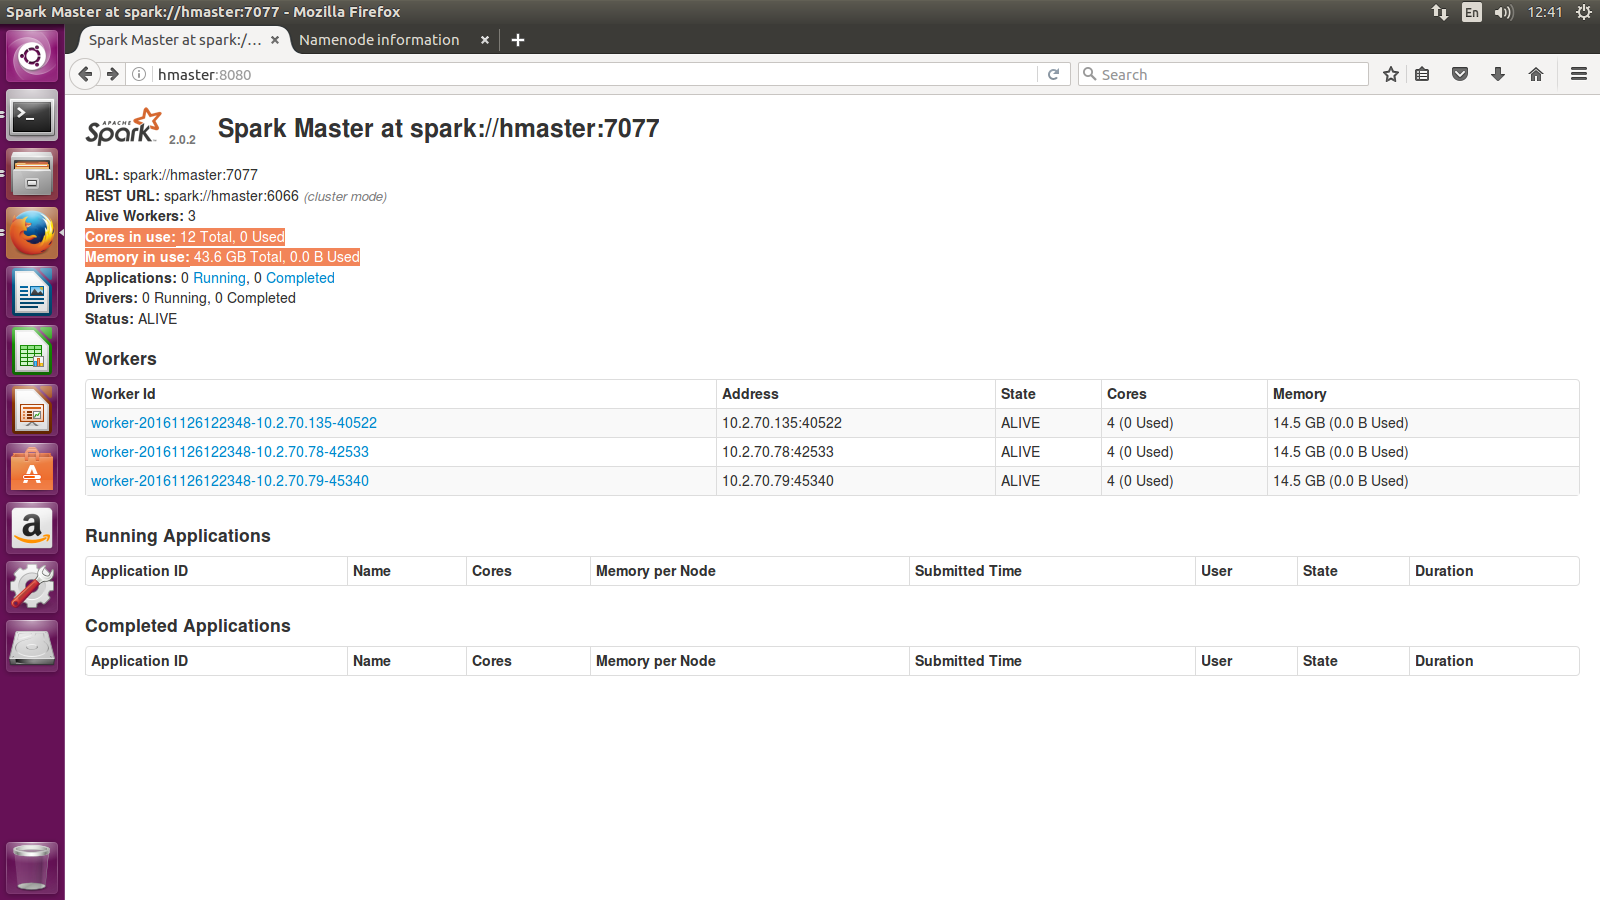This screenshot has width=1600, height=900.
Task: Open the sound volume indicator
Action: (1503, 12)
